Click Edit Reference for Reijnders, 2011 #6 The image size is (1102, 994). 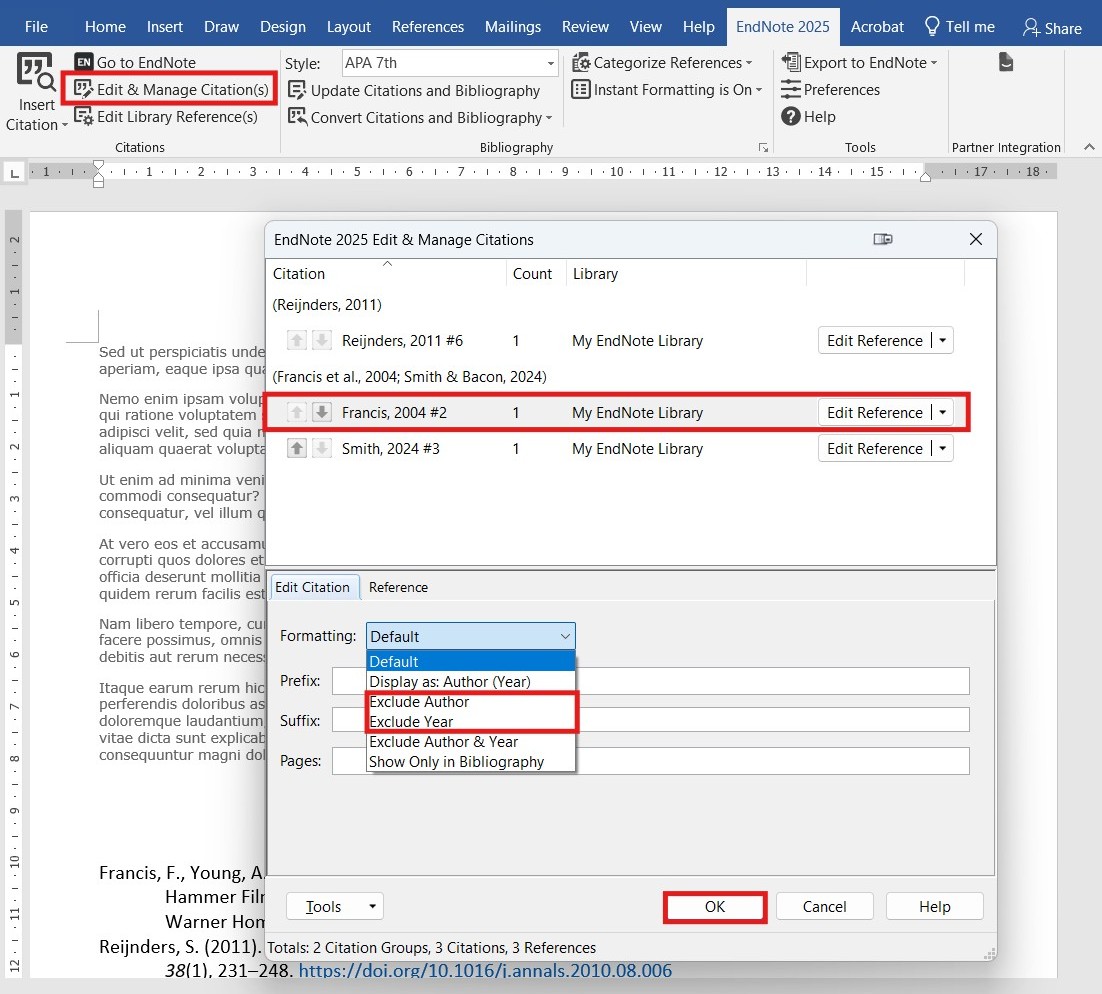pos(875,340)
